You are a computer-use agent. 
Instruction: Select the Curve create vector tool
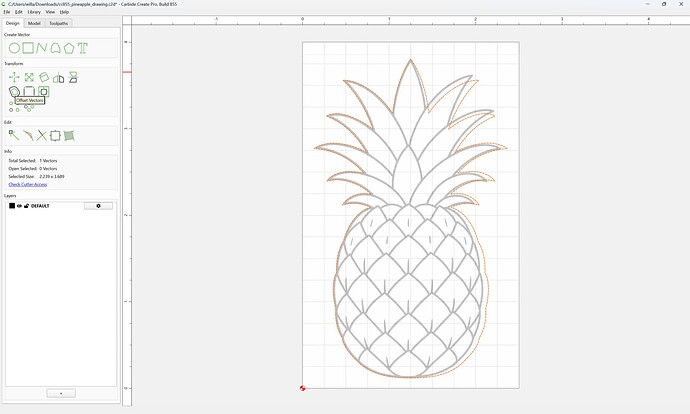(x=55, y=48)
